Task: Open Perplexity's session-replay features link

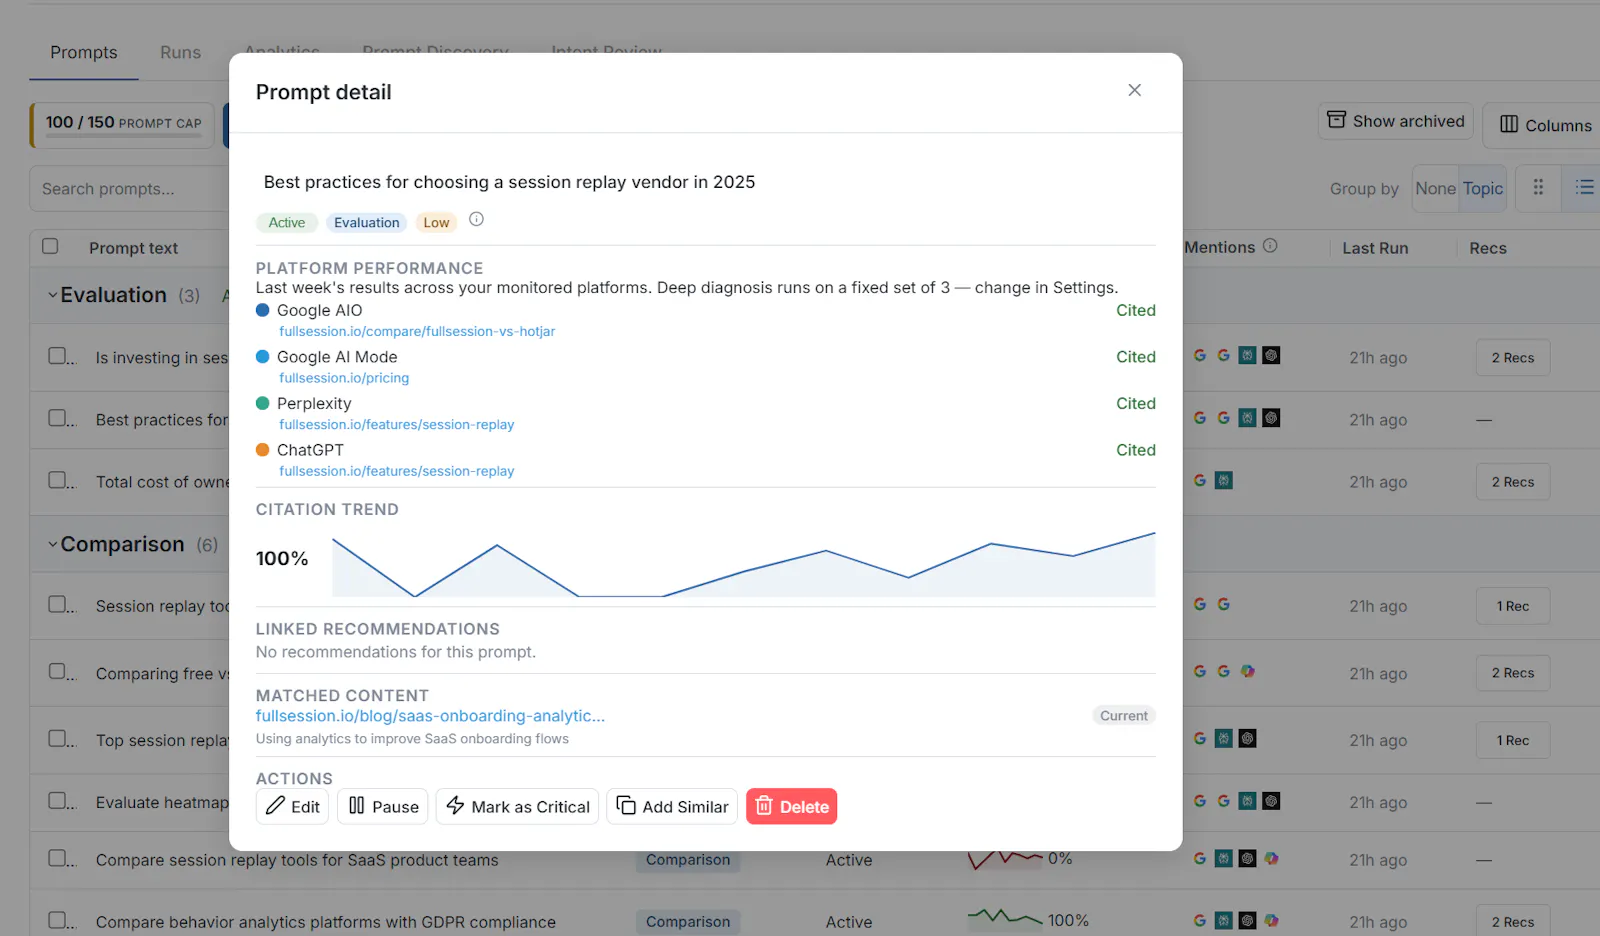Action: (396, 424)
